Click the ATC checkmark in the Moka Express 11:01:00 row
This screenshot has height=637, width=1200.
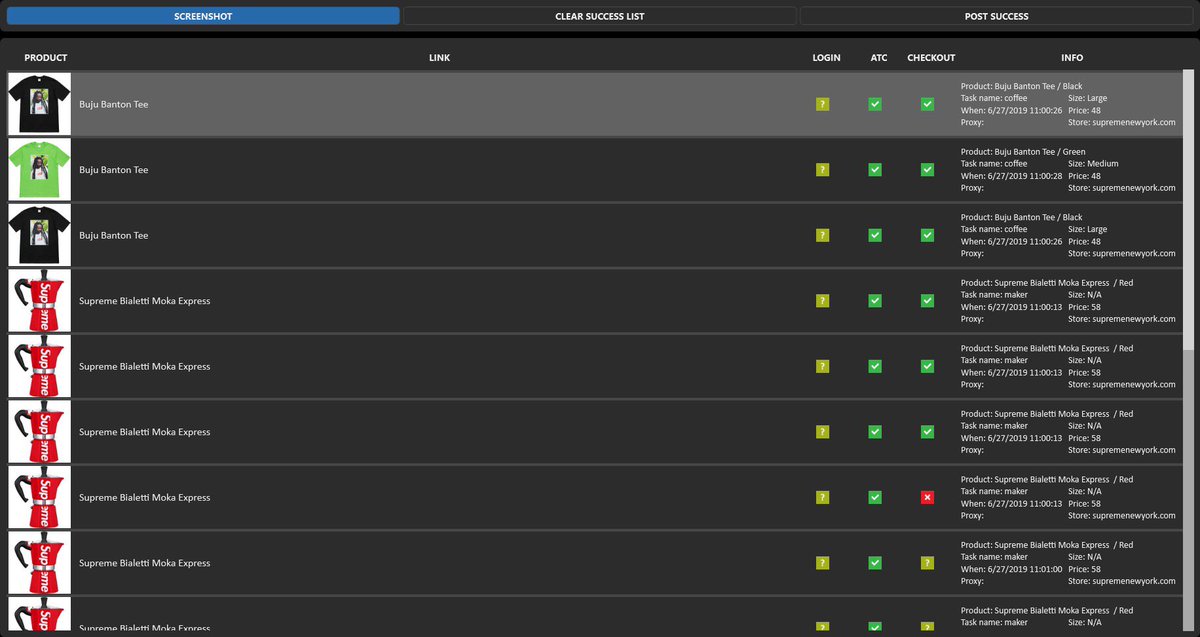click(875, 563)
